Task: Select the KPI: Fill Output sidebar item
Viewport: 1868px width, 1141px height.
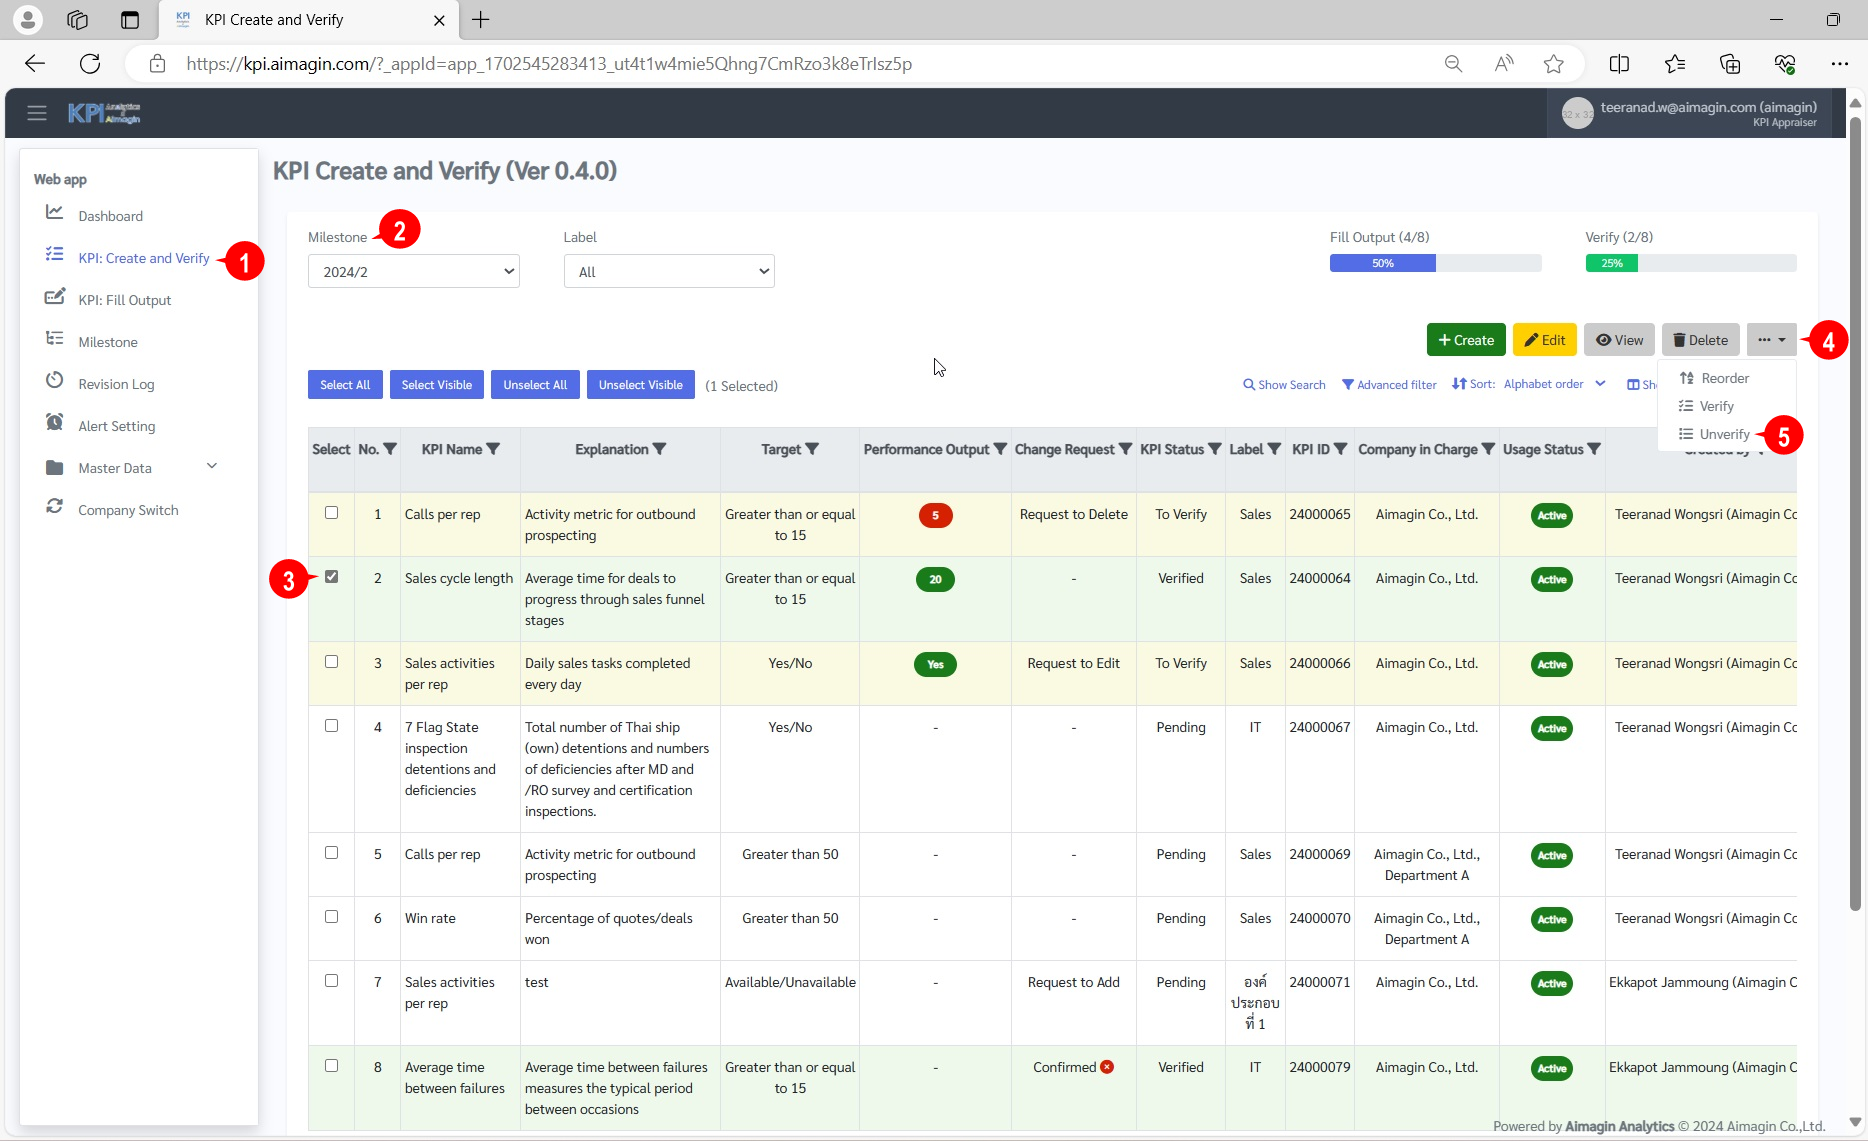Action: pyautogui.click(x=127, y=299)
